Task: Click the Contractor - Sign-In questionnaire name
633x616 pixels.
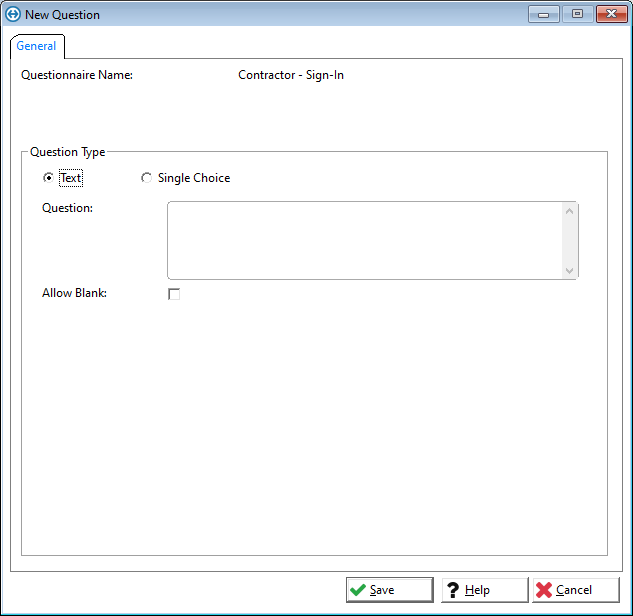Action: (x=291, y=75)
